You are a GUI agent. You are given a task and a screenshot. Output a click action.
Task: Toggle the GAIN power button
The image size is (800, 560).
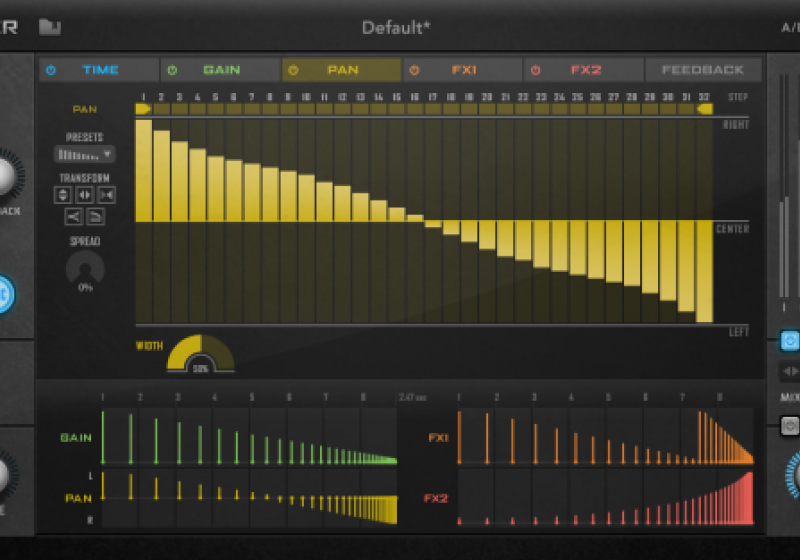pos(172,70)
